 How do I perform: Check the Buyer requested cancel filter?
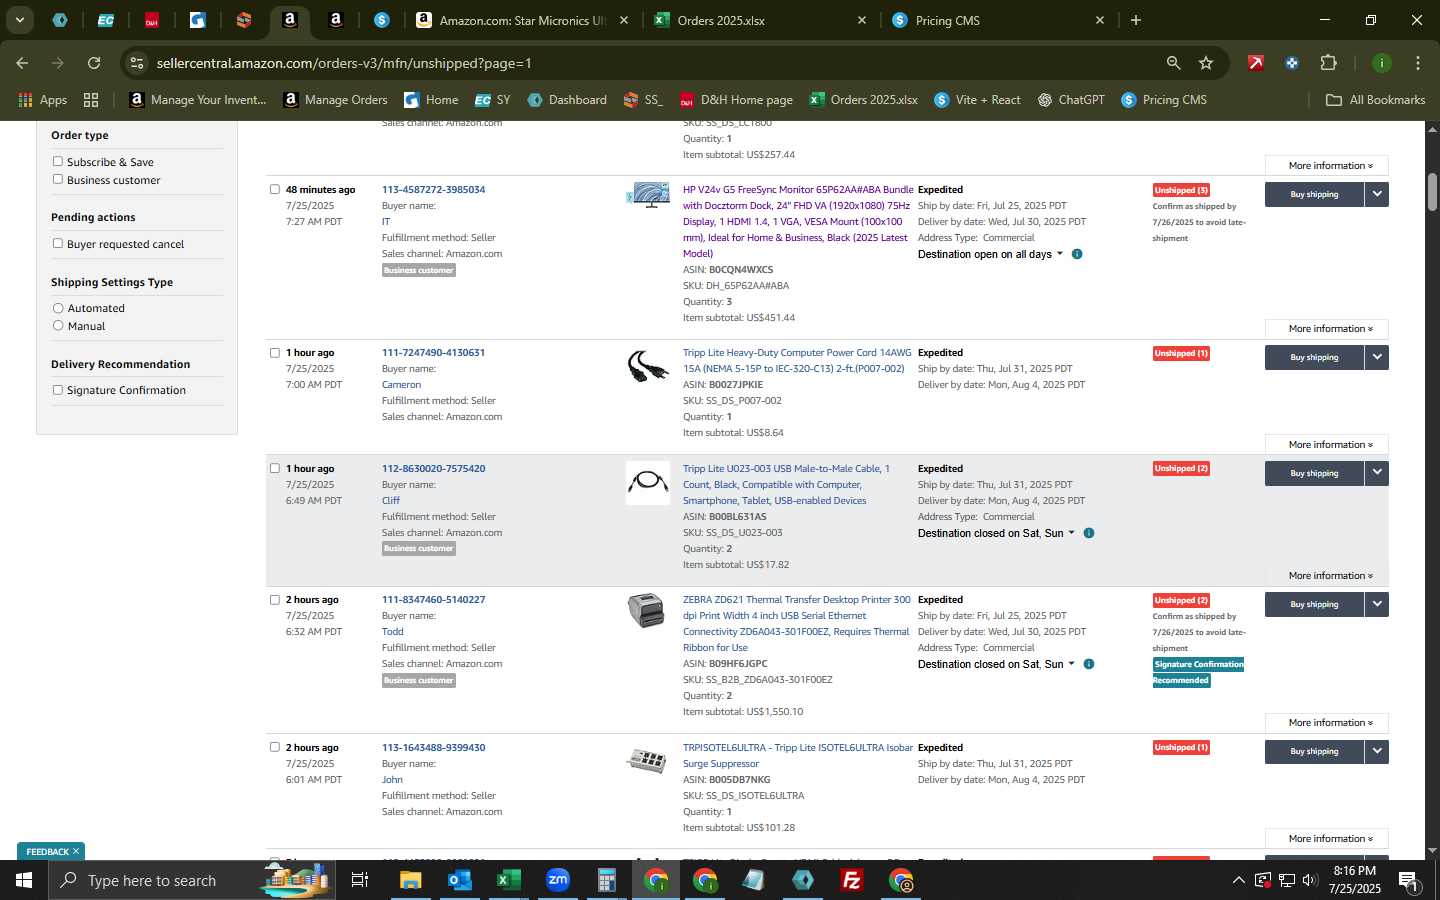click(x=58, y=243)
